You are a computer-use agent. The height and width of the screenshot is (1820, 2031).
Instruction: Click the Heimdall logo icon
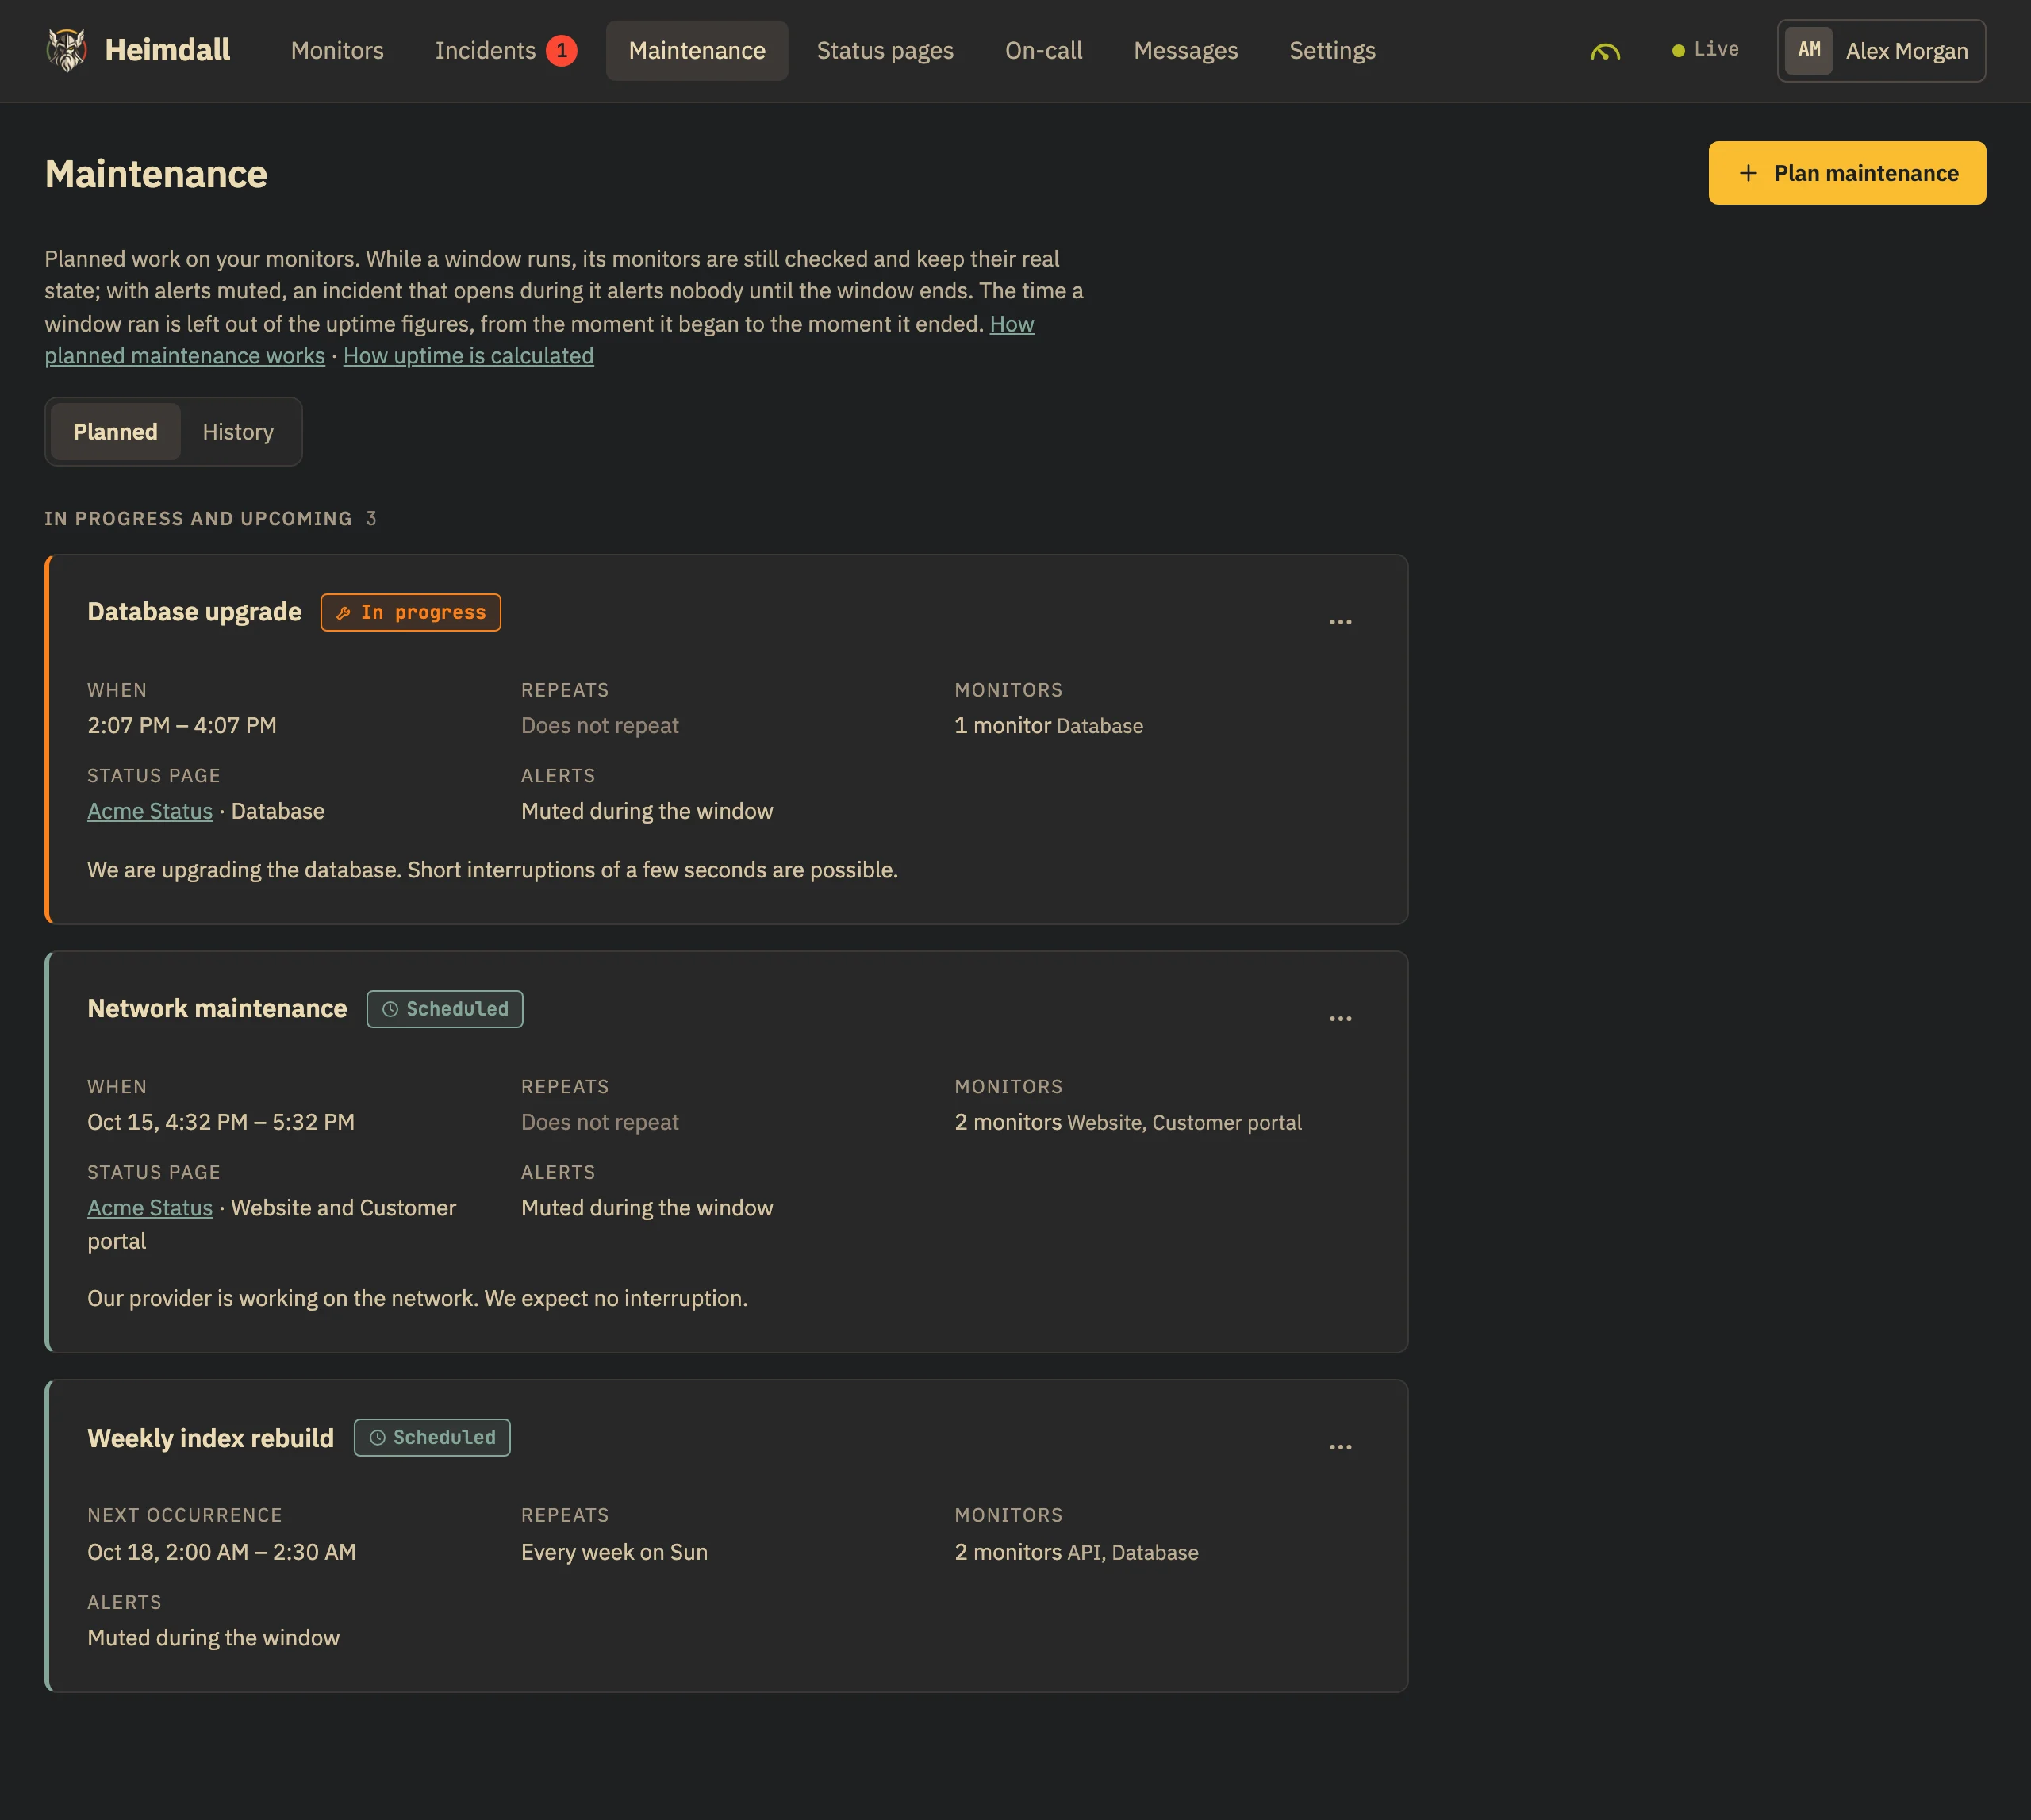point(67,50)
